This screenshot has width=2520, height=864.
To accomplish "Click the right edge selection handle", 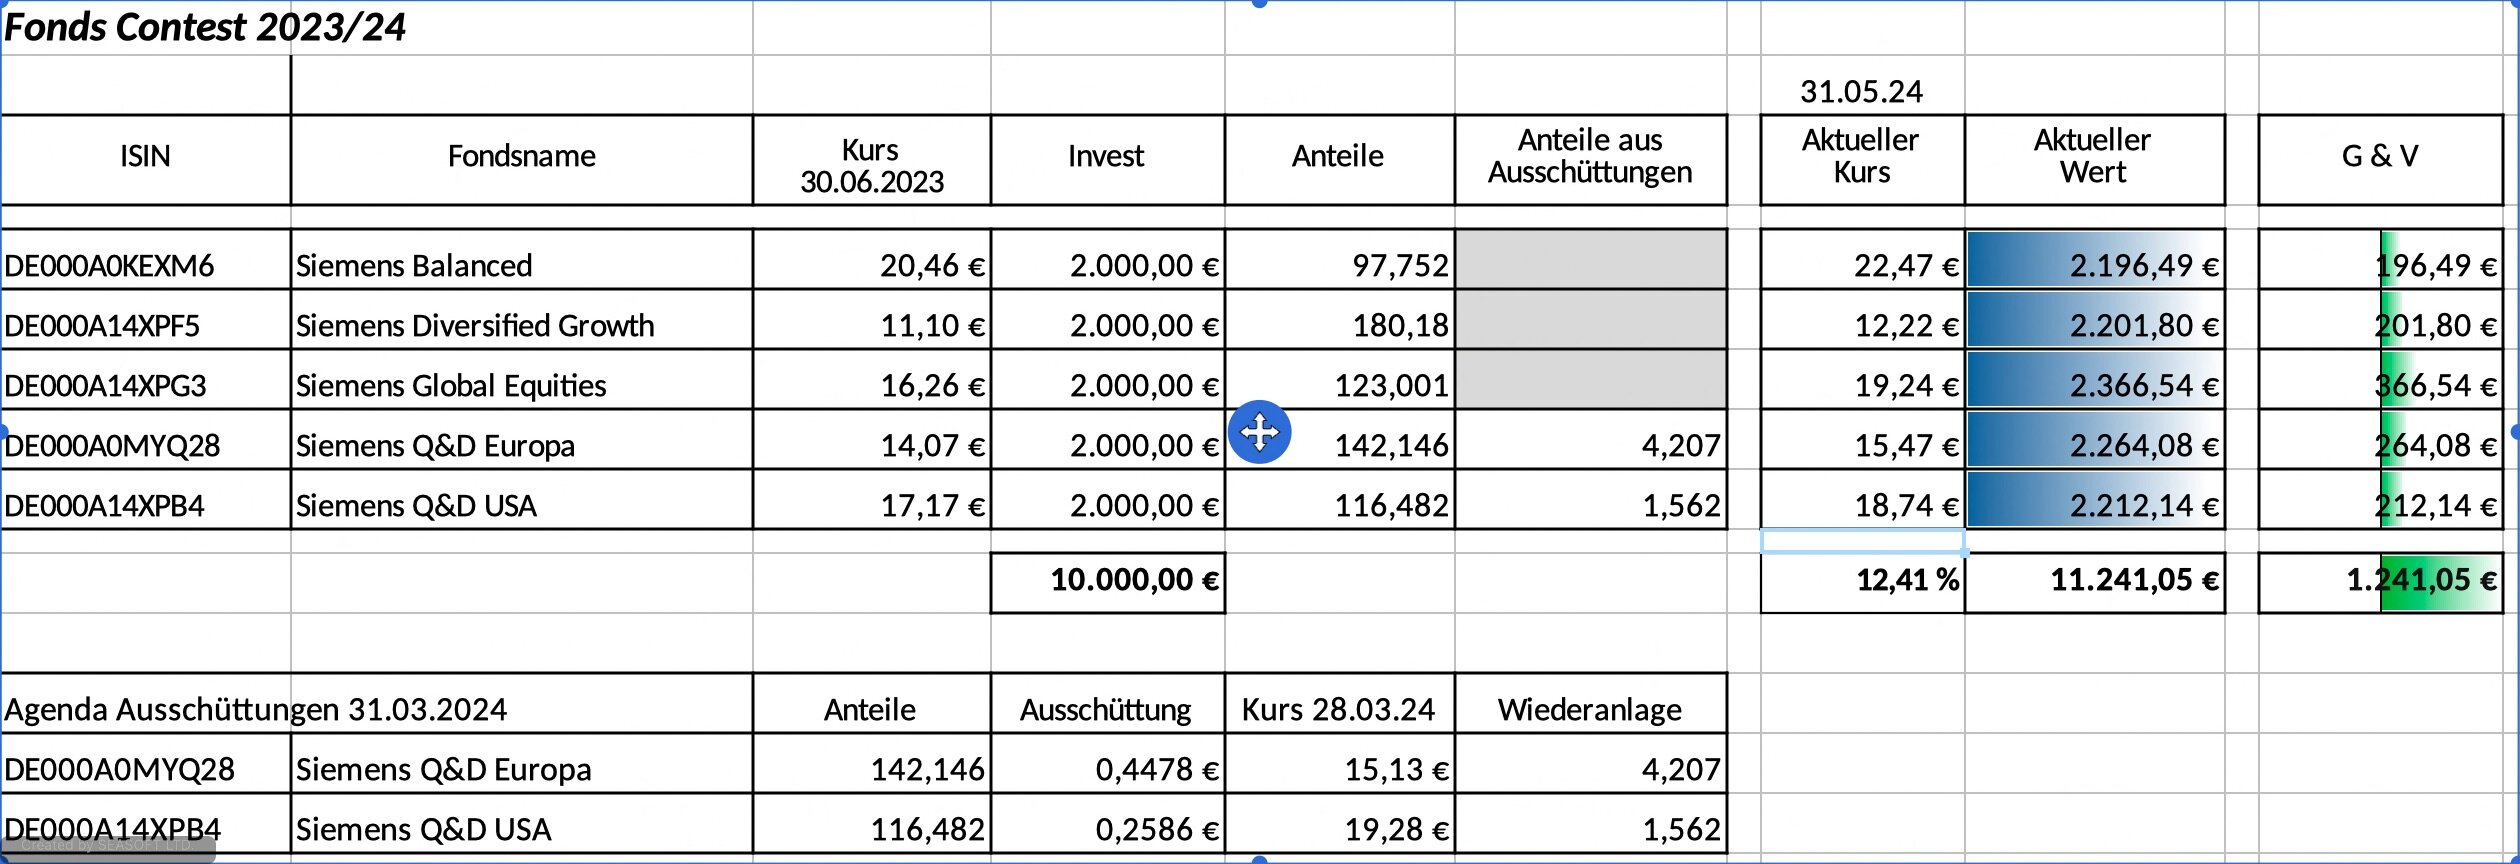I will pyautogui.click(x=2515, y=431).
